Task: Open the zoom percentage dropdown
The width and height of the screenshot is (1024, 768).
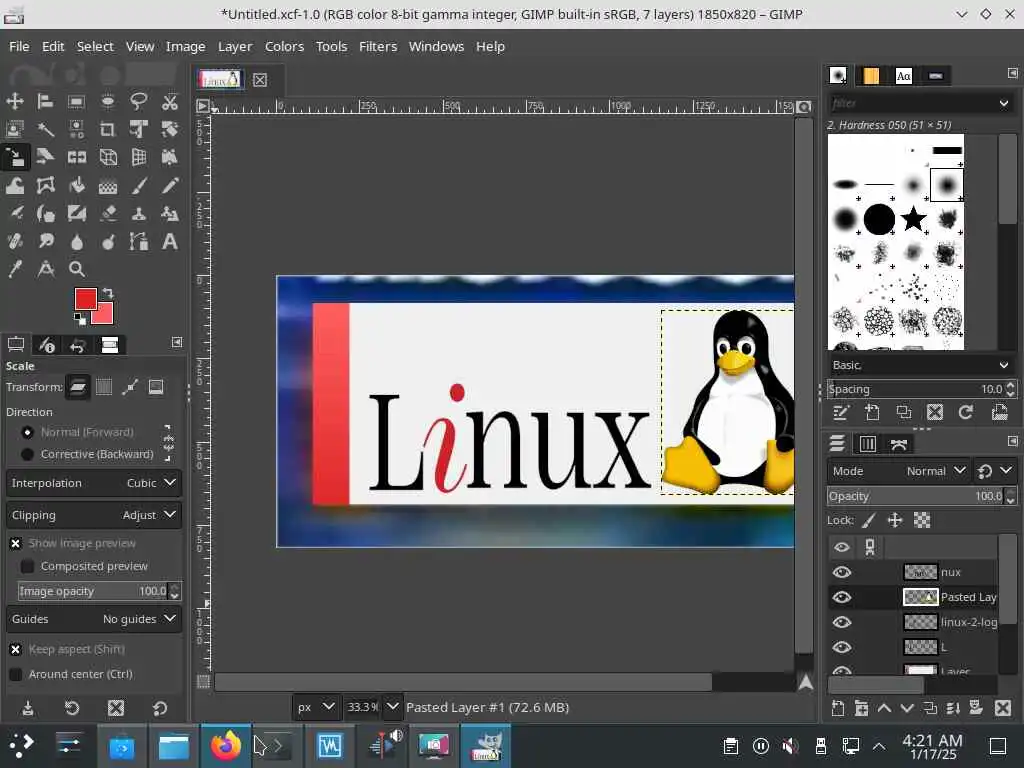Action: click(392, 707)
